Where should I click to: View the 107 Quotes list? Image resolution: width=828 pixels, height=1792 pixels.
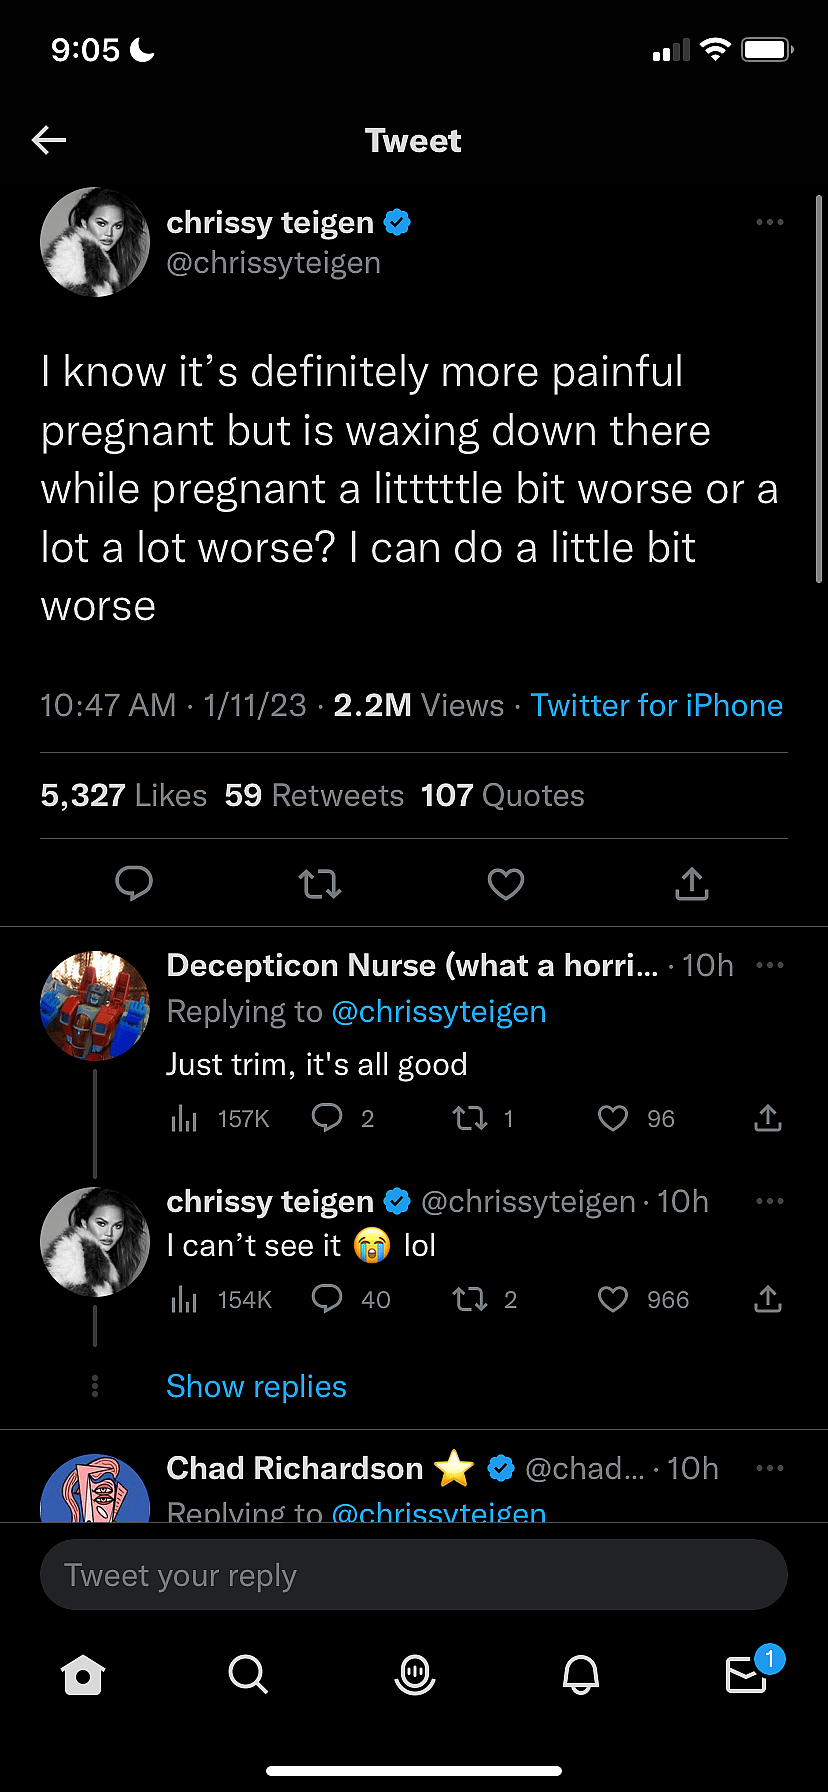[502, 795]
